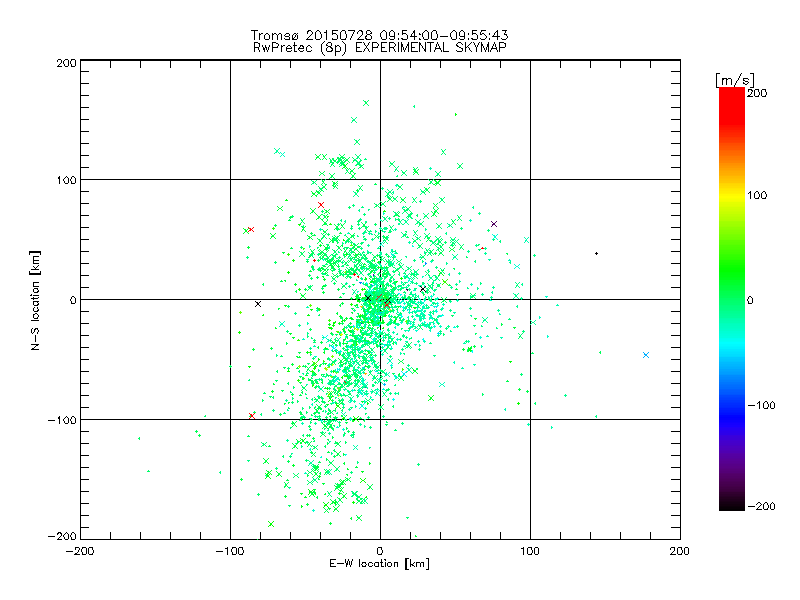800x600 pixels.
Task: Click the plot title 'Tromsø 20150728 09:54:00-09:55:43'
Action: (379, 35)
